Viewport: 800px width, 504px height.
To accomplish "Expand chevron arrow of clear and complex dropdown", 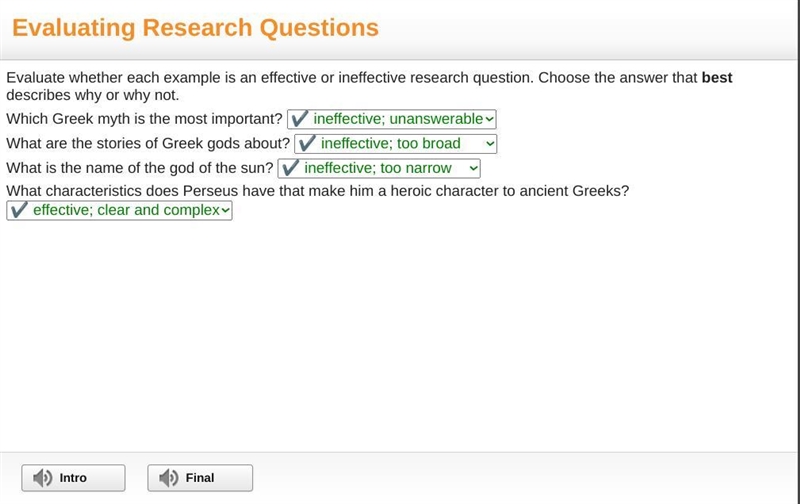I will coord(226,210).
